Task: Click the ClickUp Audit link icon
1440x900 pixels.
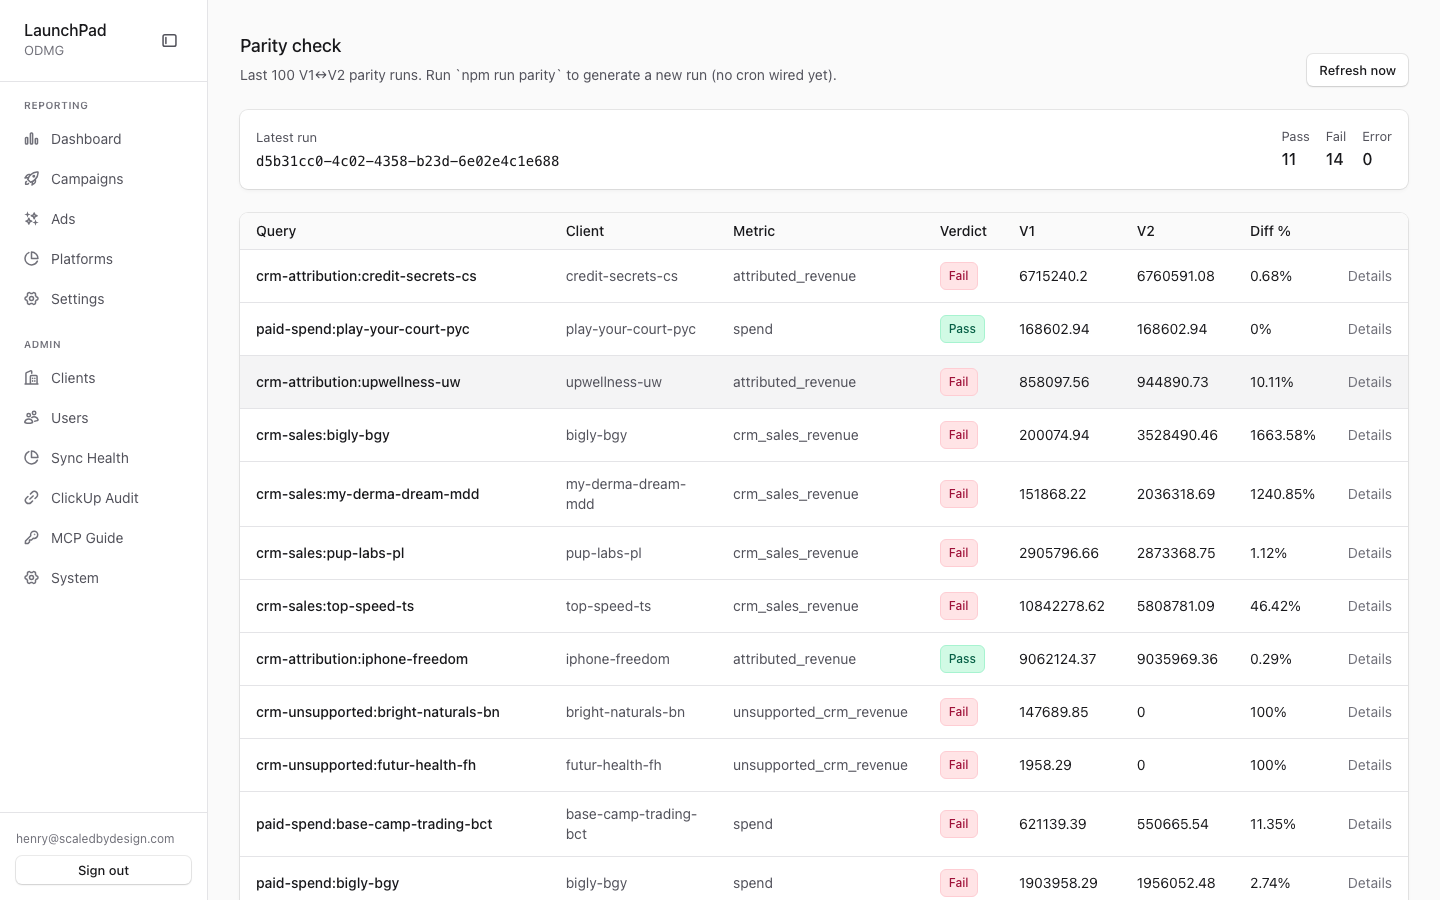Action: tap(32, 498)
